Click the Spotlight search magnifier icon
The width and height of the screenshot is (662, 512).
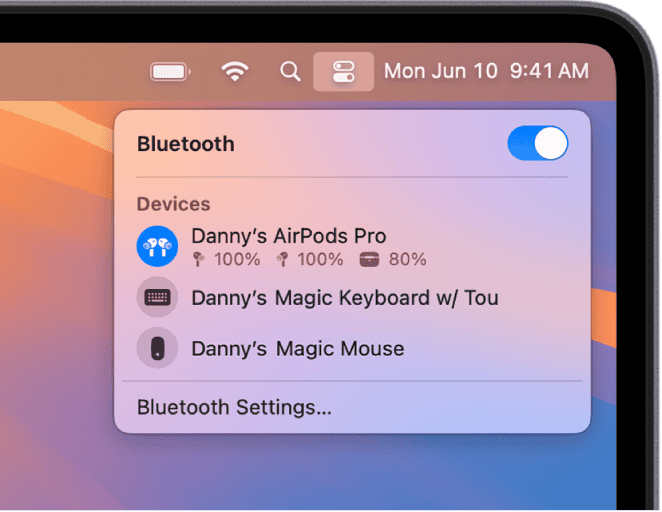[x=290, y=71]
